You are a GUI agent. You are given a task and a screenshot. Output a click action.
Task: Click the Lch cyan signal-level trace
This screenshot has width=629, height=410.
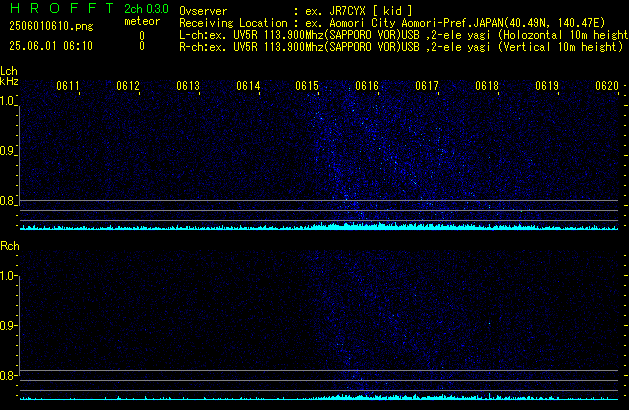pos(319,226)
